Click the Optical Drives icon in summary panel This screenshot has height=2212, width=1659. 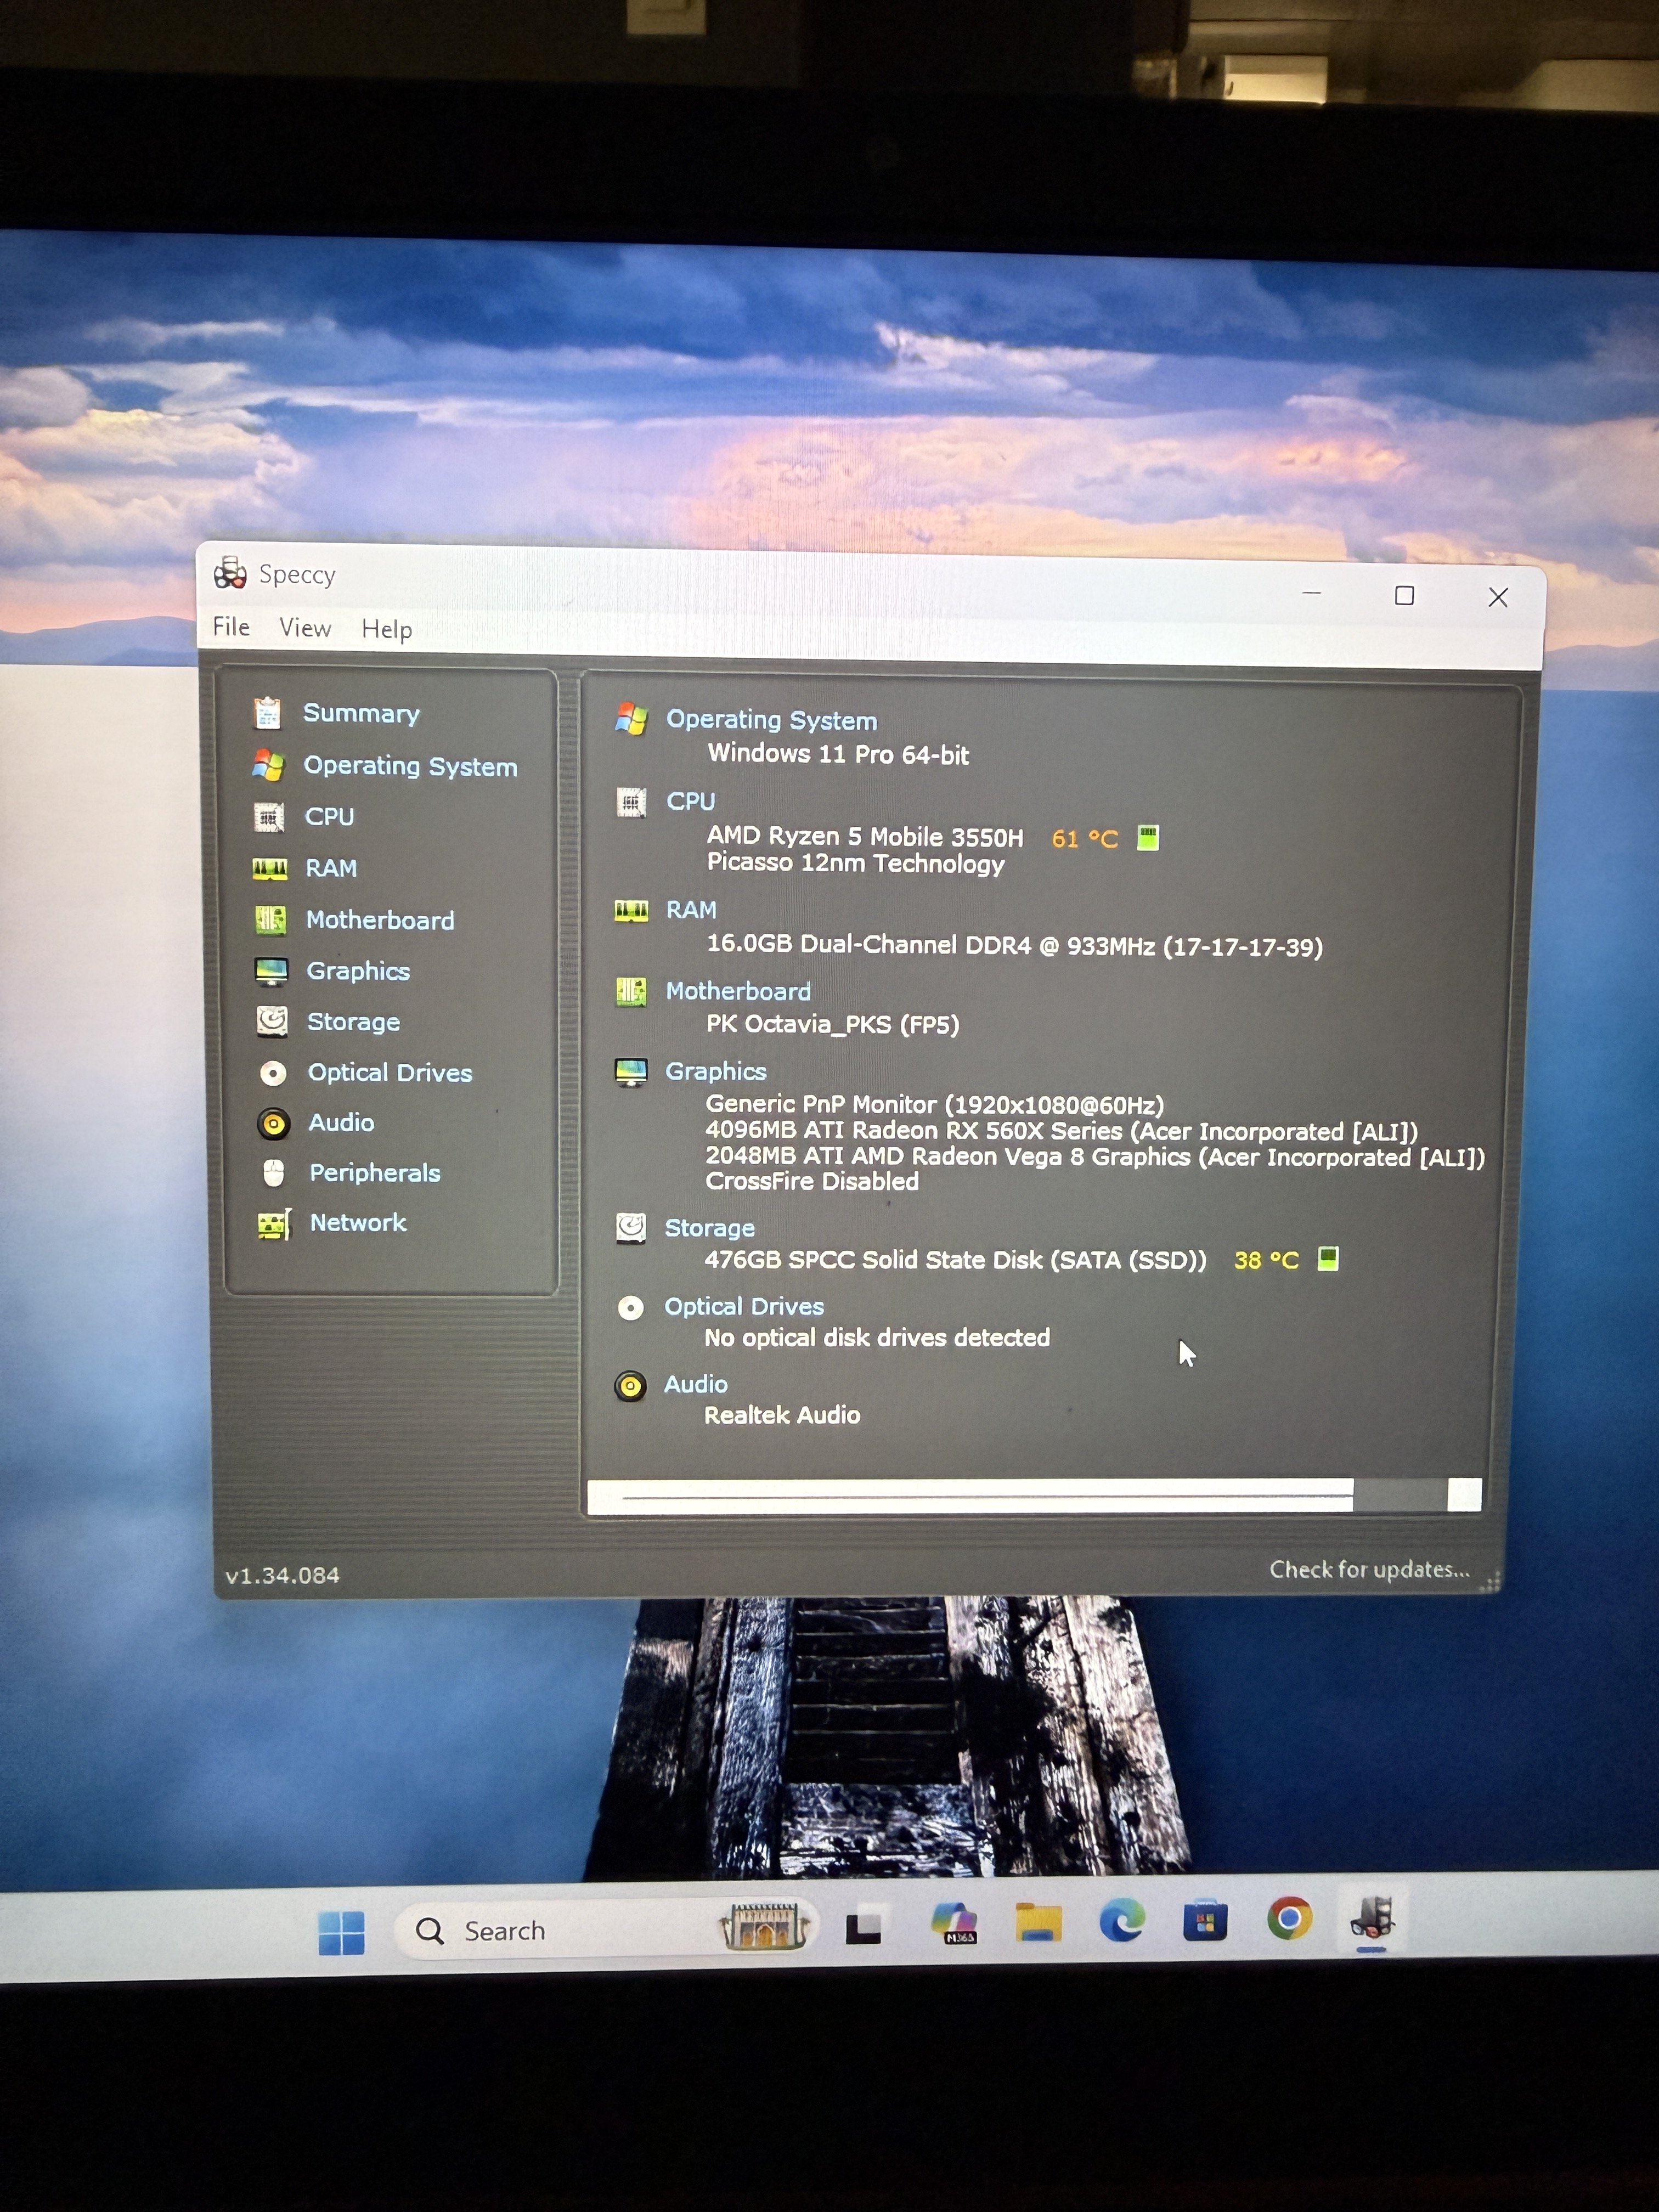(x=631, y=1307)
